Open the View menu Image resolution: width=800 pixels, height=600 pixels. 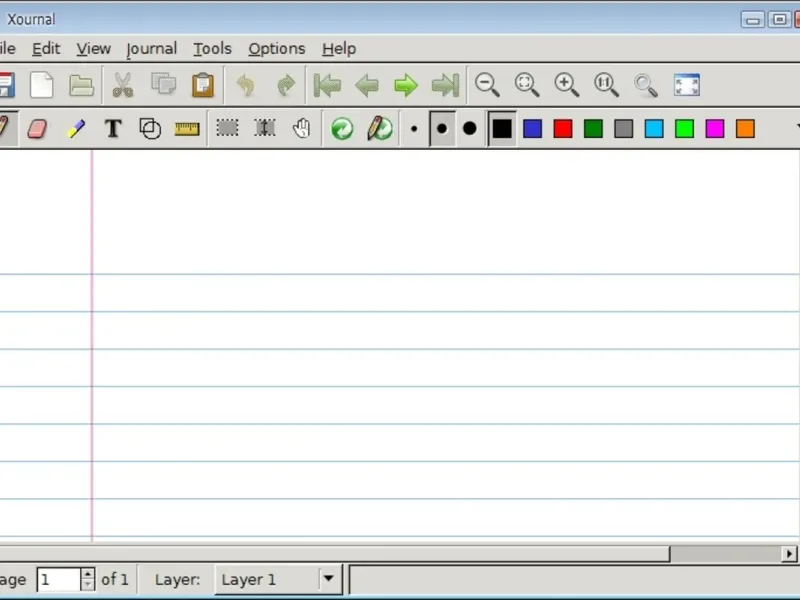pos(93,48)
